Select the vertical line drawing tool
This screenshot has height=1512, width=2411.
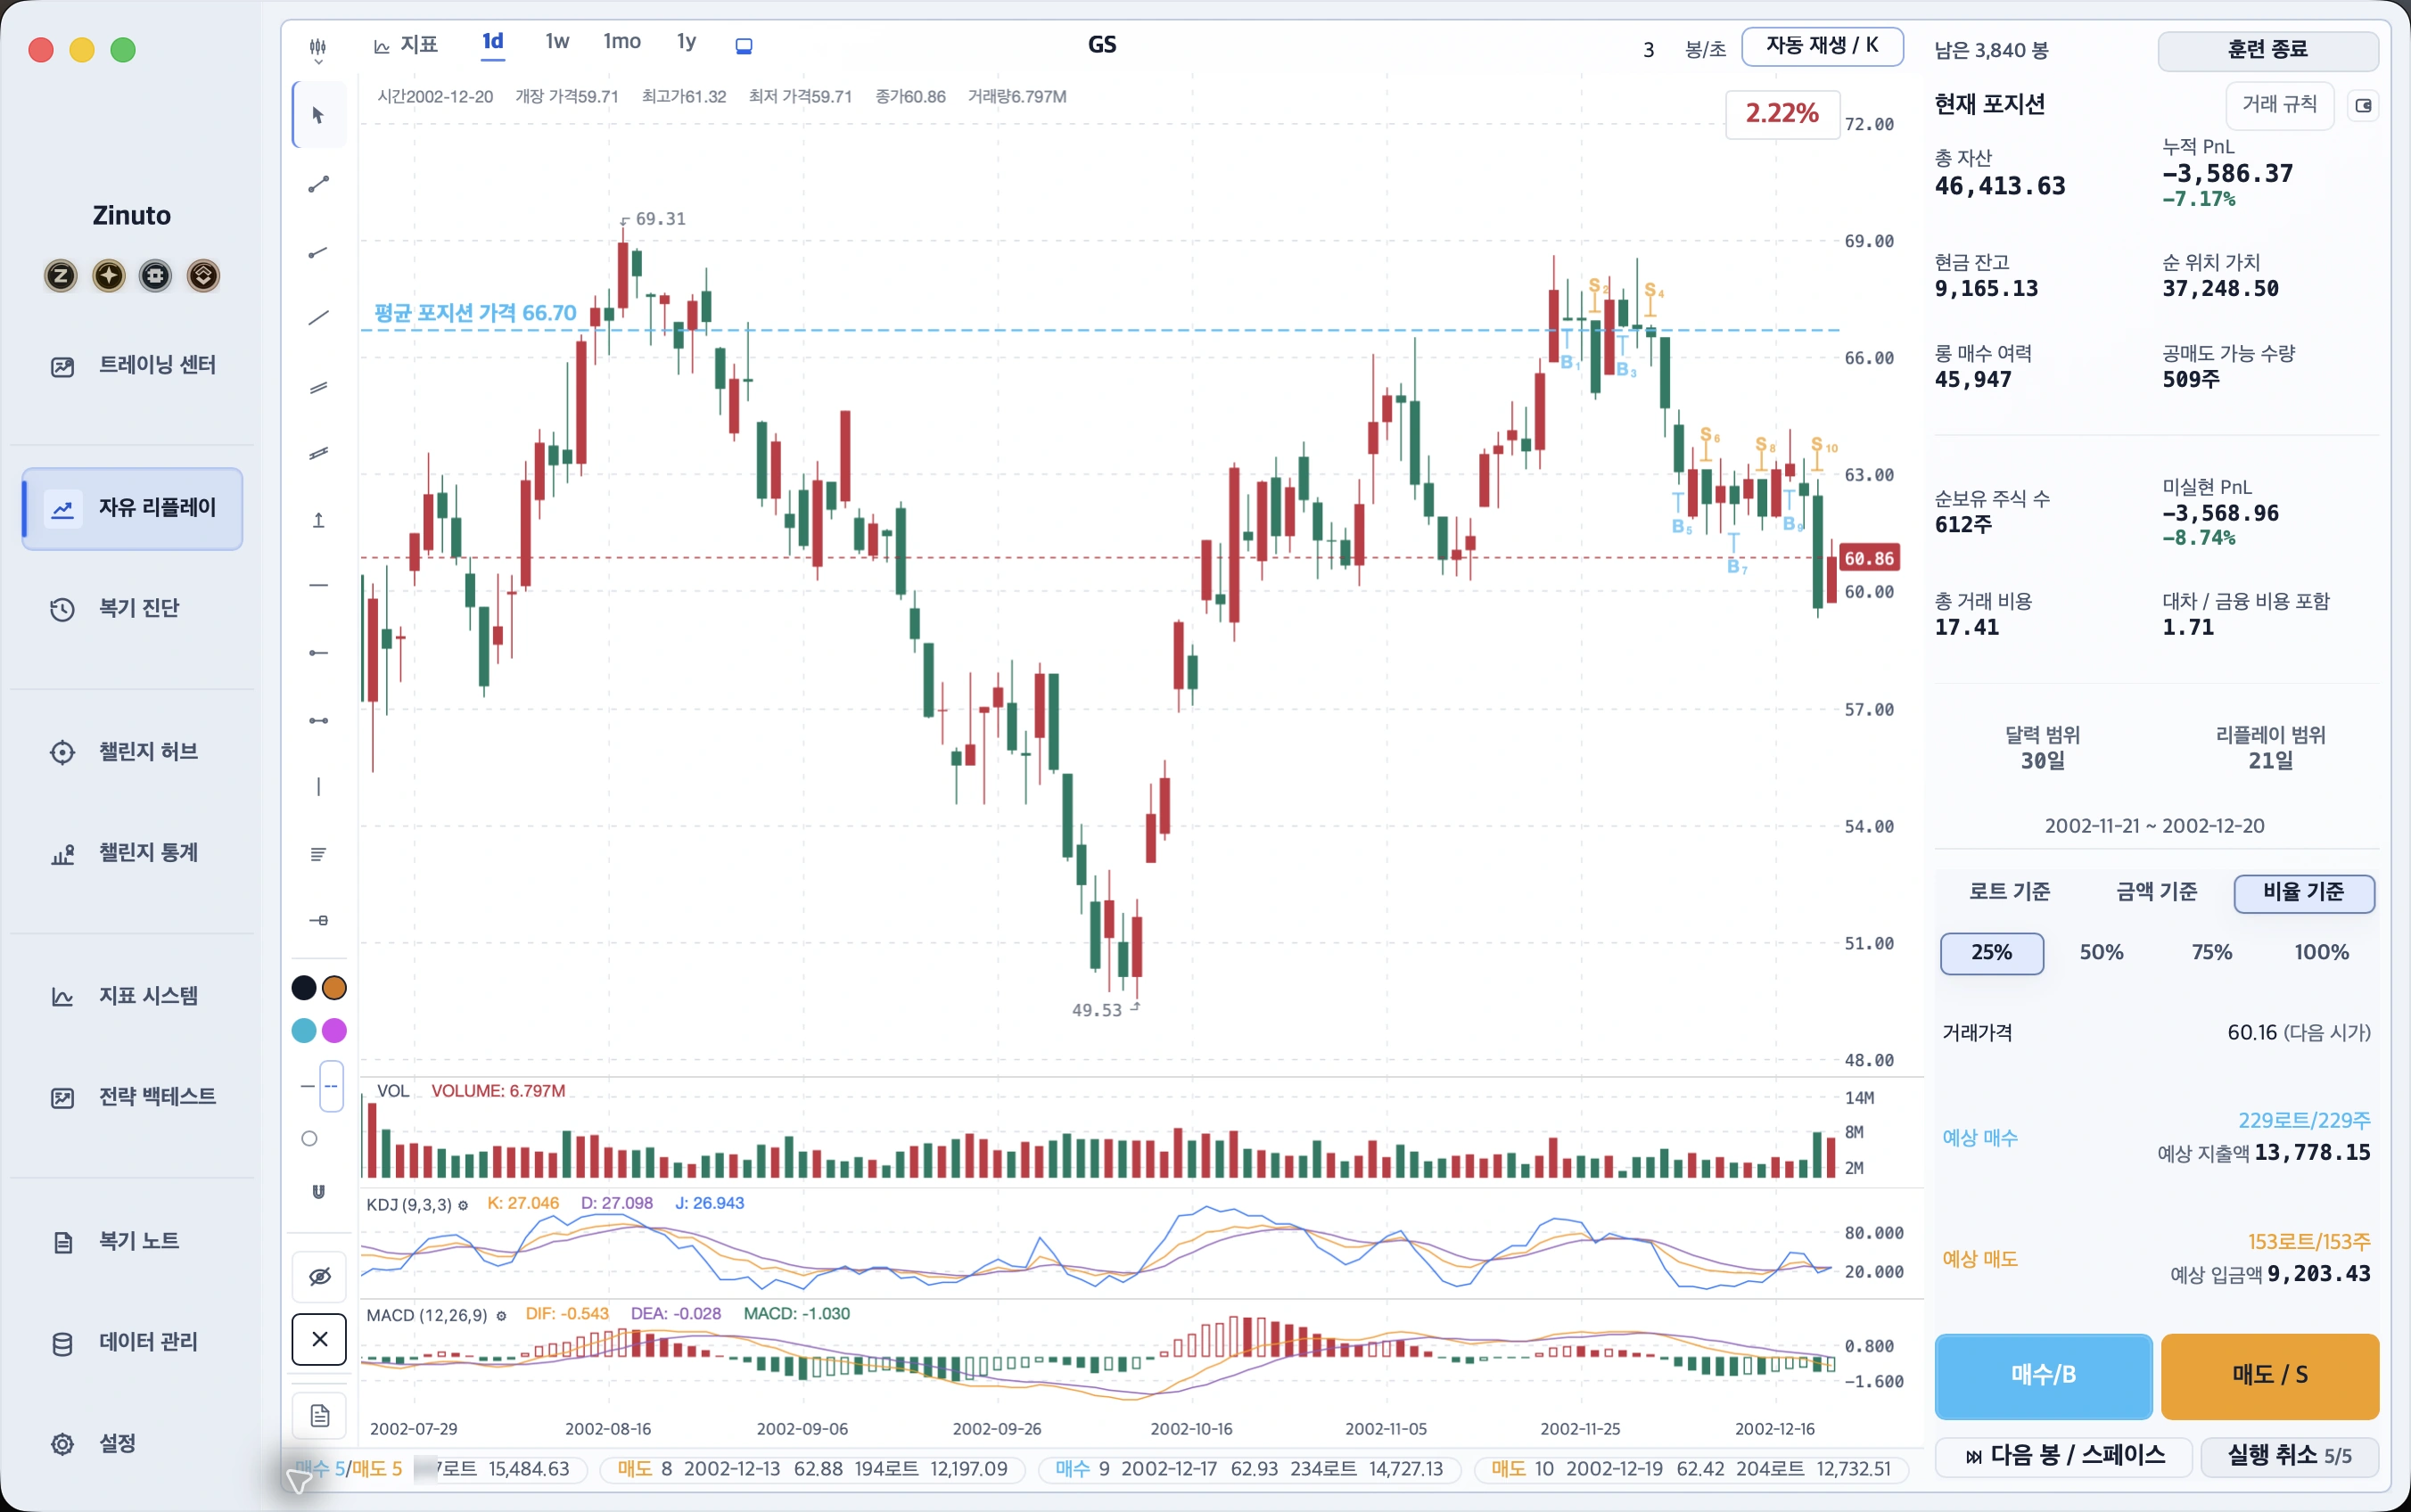tap(319, 787)
